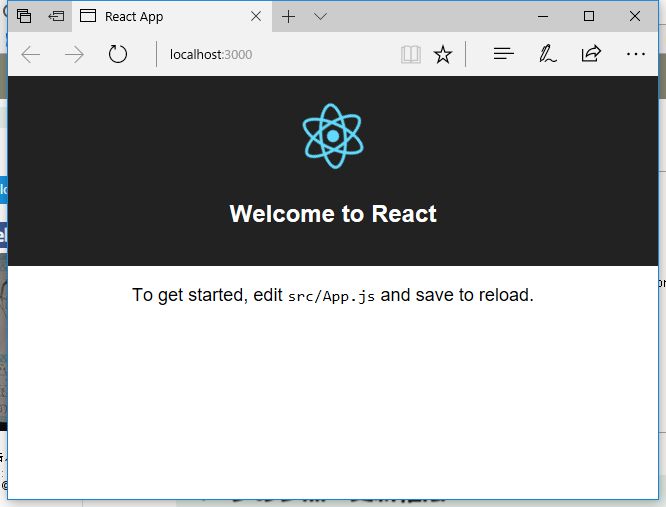Maximize the Edge browser window

pyautogui.click(x=589, y=16)
